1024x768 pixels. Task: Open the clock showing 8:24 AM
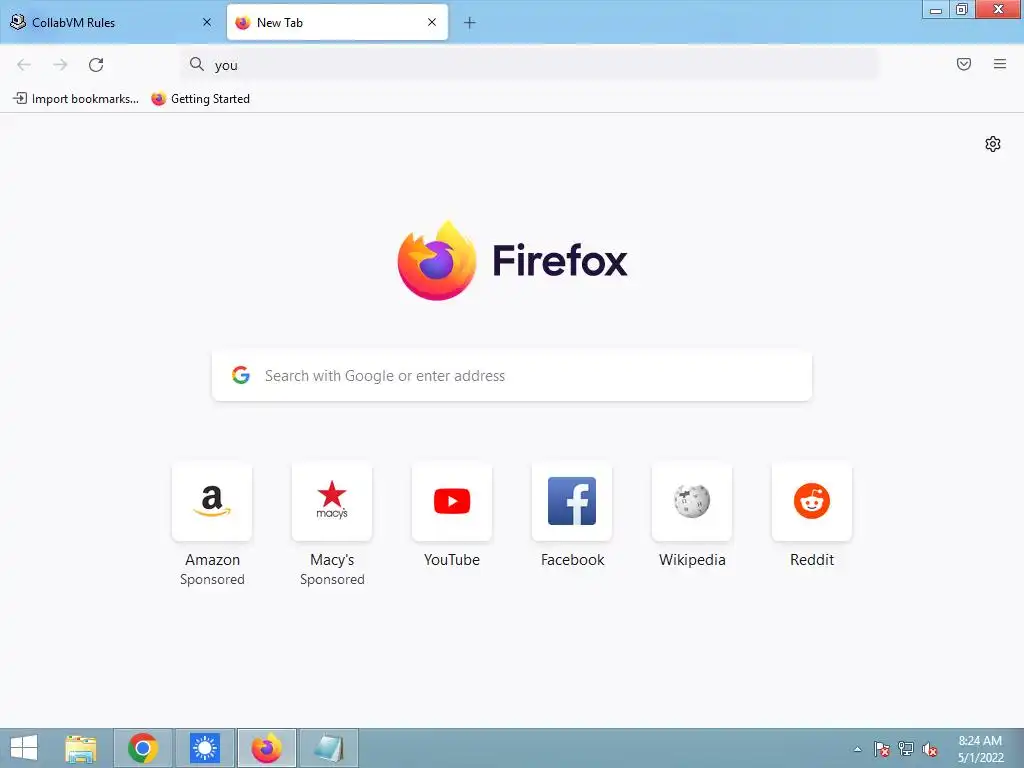(x=980, y=749)
